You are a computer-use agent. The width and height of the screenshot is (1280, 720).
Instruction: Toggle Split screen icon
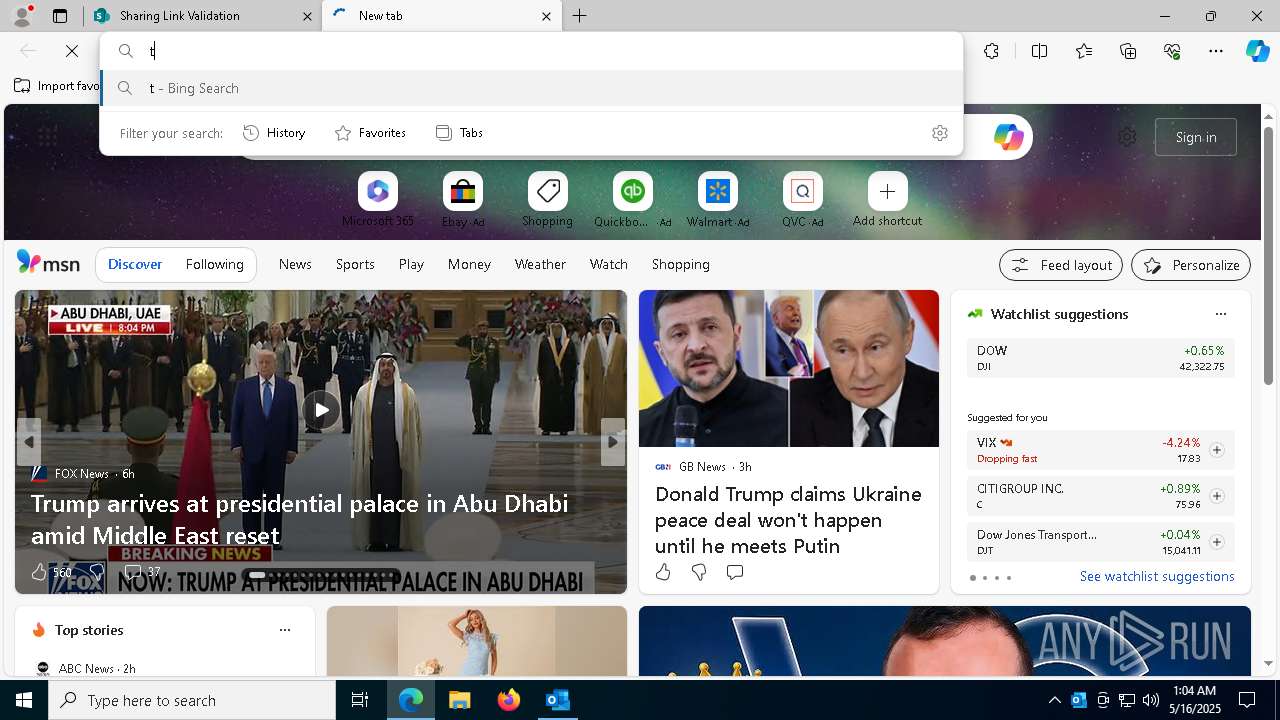(x=1039, y=51)
